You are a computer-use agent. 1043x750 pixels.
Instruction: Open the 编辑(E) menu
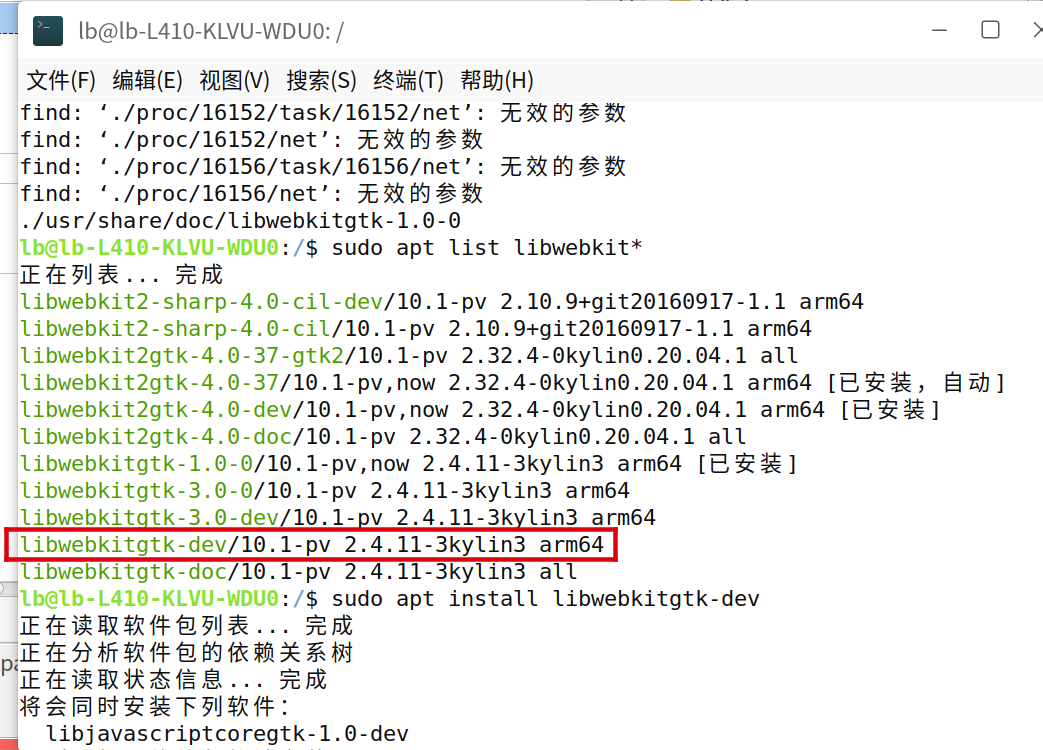tap(147, 80)
